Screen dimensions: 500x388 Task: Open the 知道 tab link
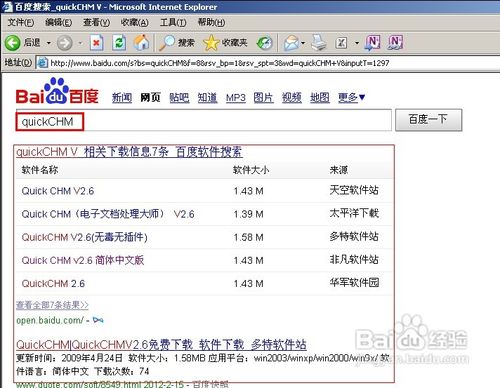207,98
